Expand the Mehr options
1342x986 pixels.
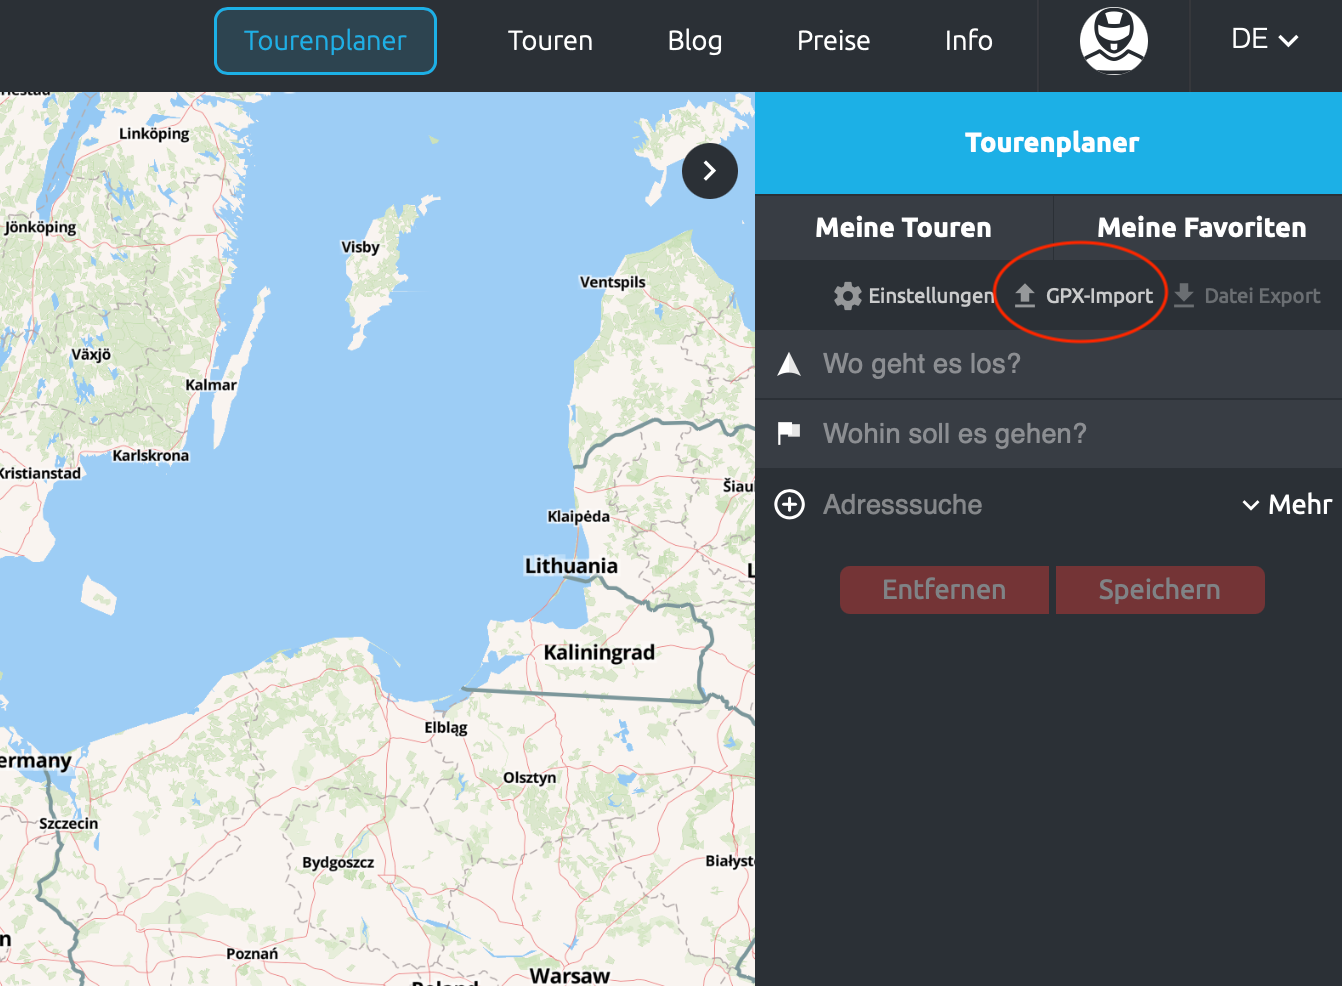1287,505
